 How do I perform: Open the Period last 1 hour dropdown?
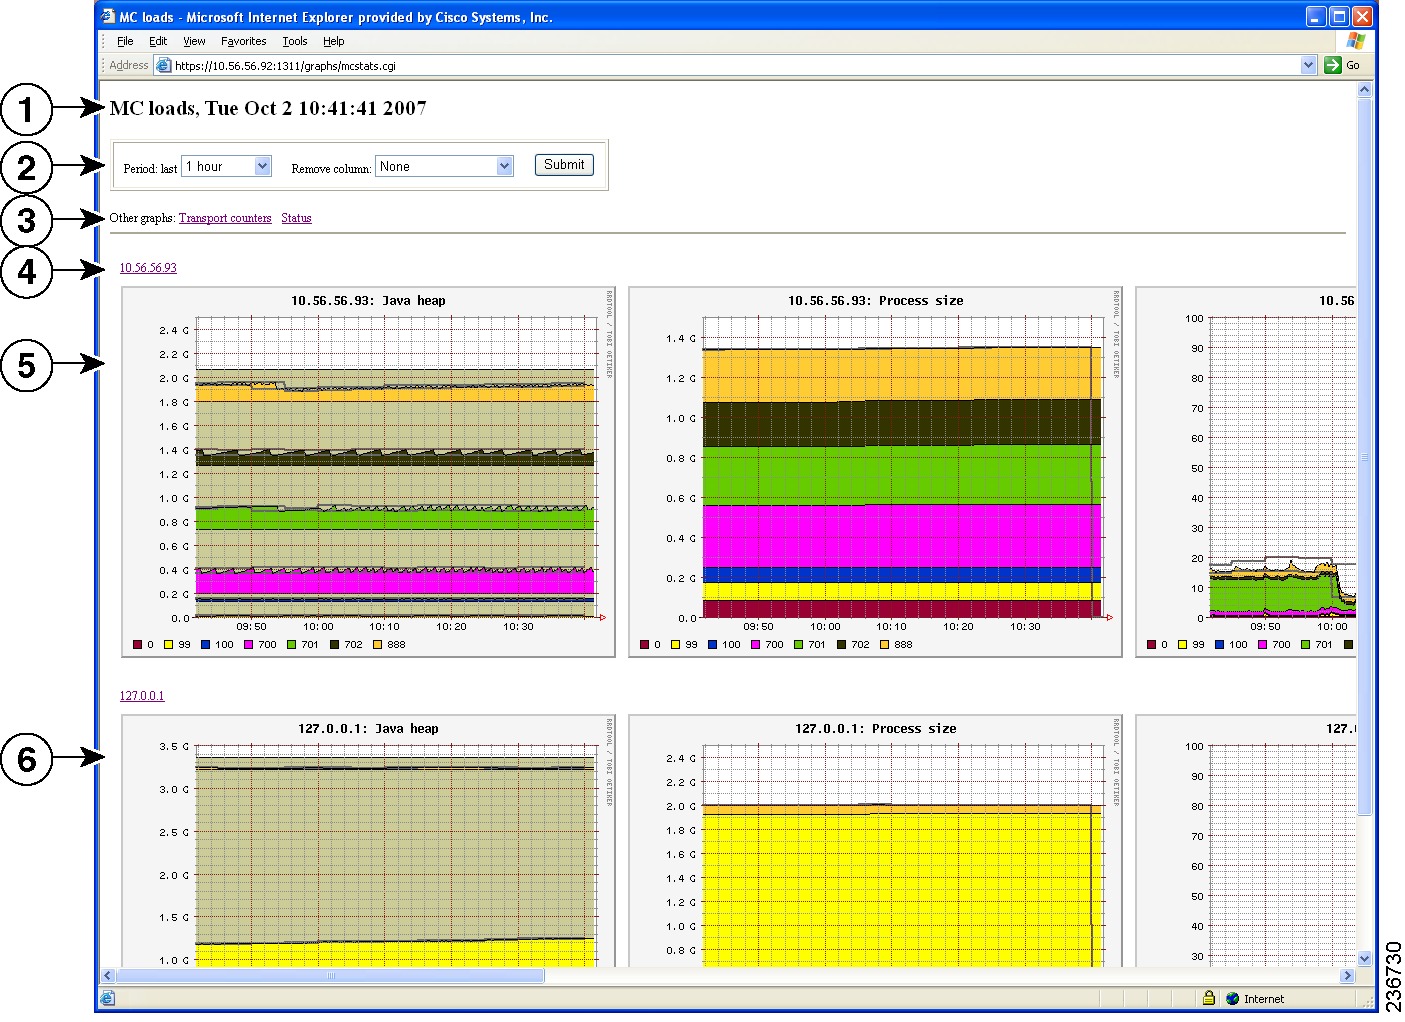[x=226, y=166]
